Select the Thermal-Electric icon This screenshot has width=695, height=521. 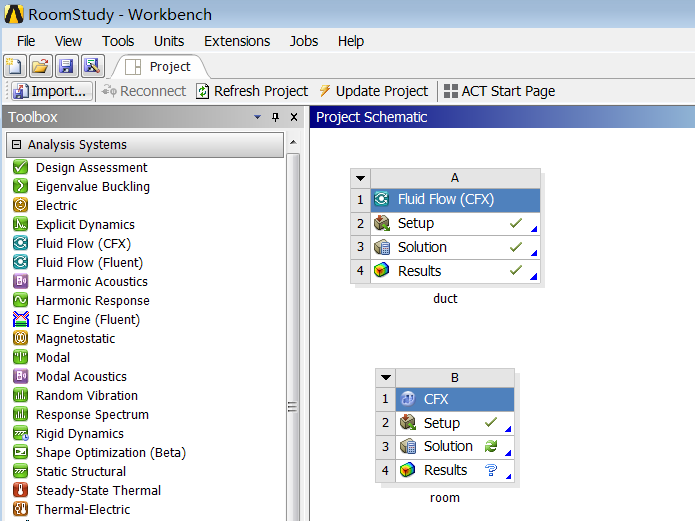tap(20, 509)
